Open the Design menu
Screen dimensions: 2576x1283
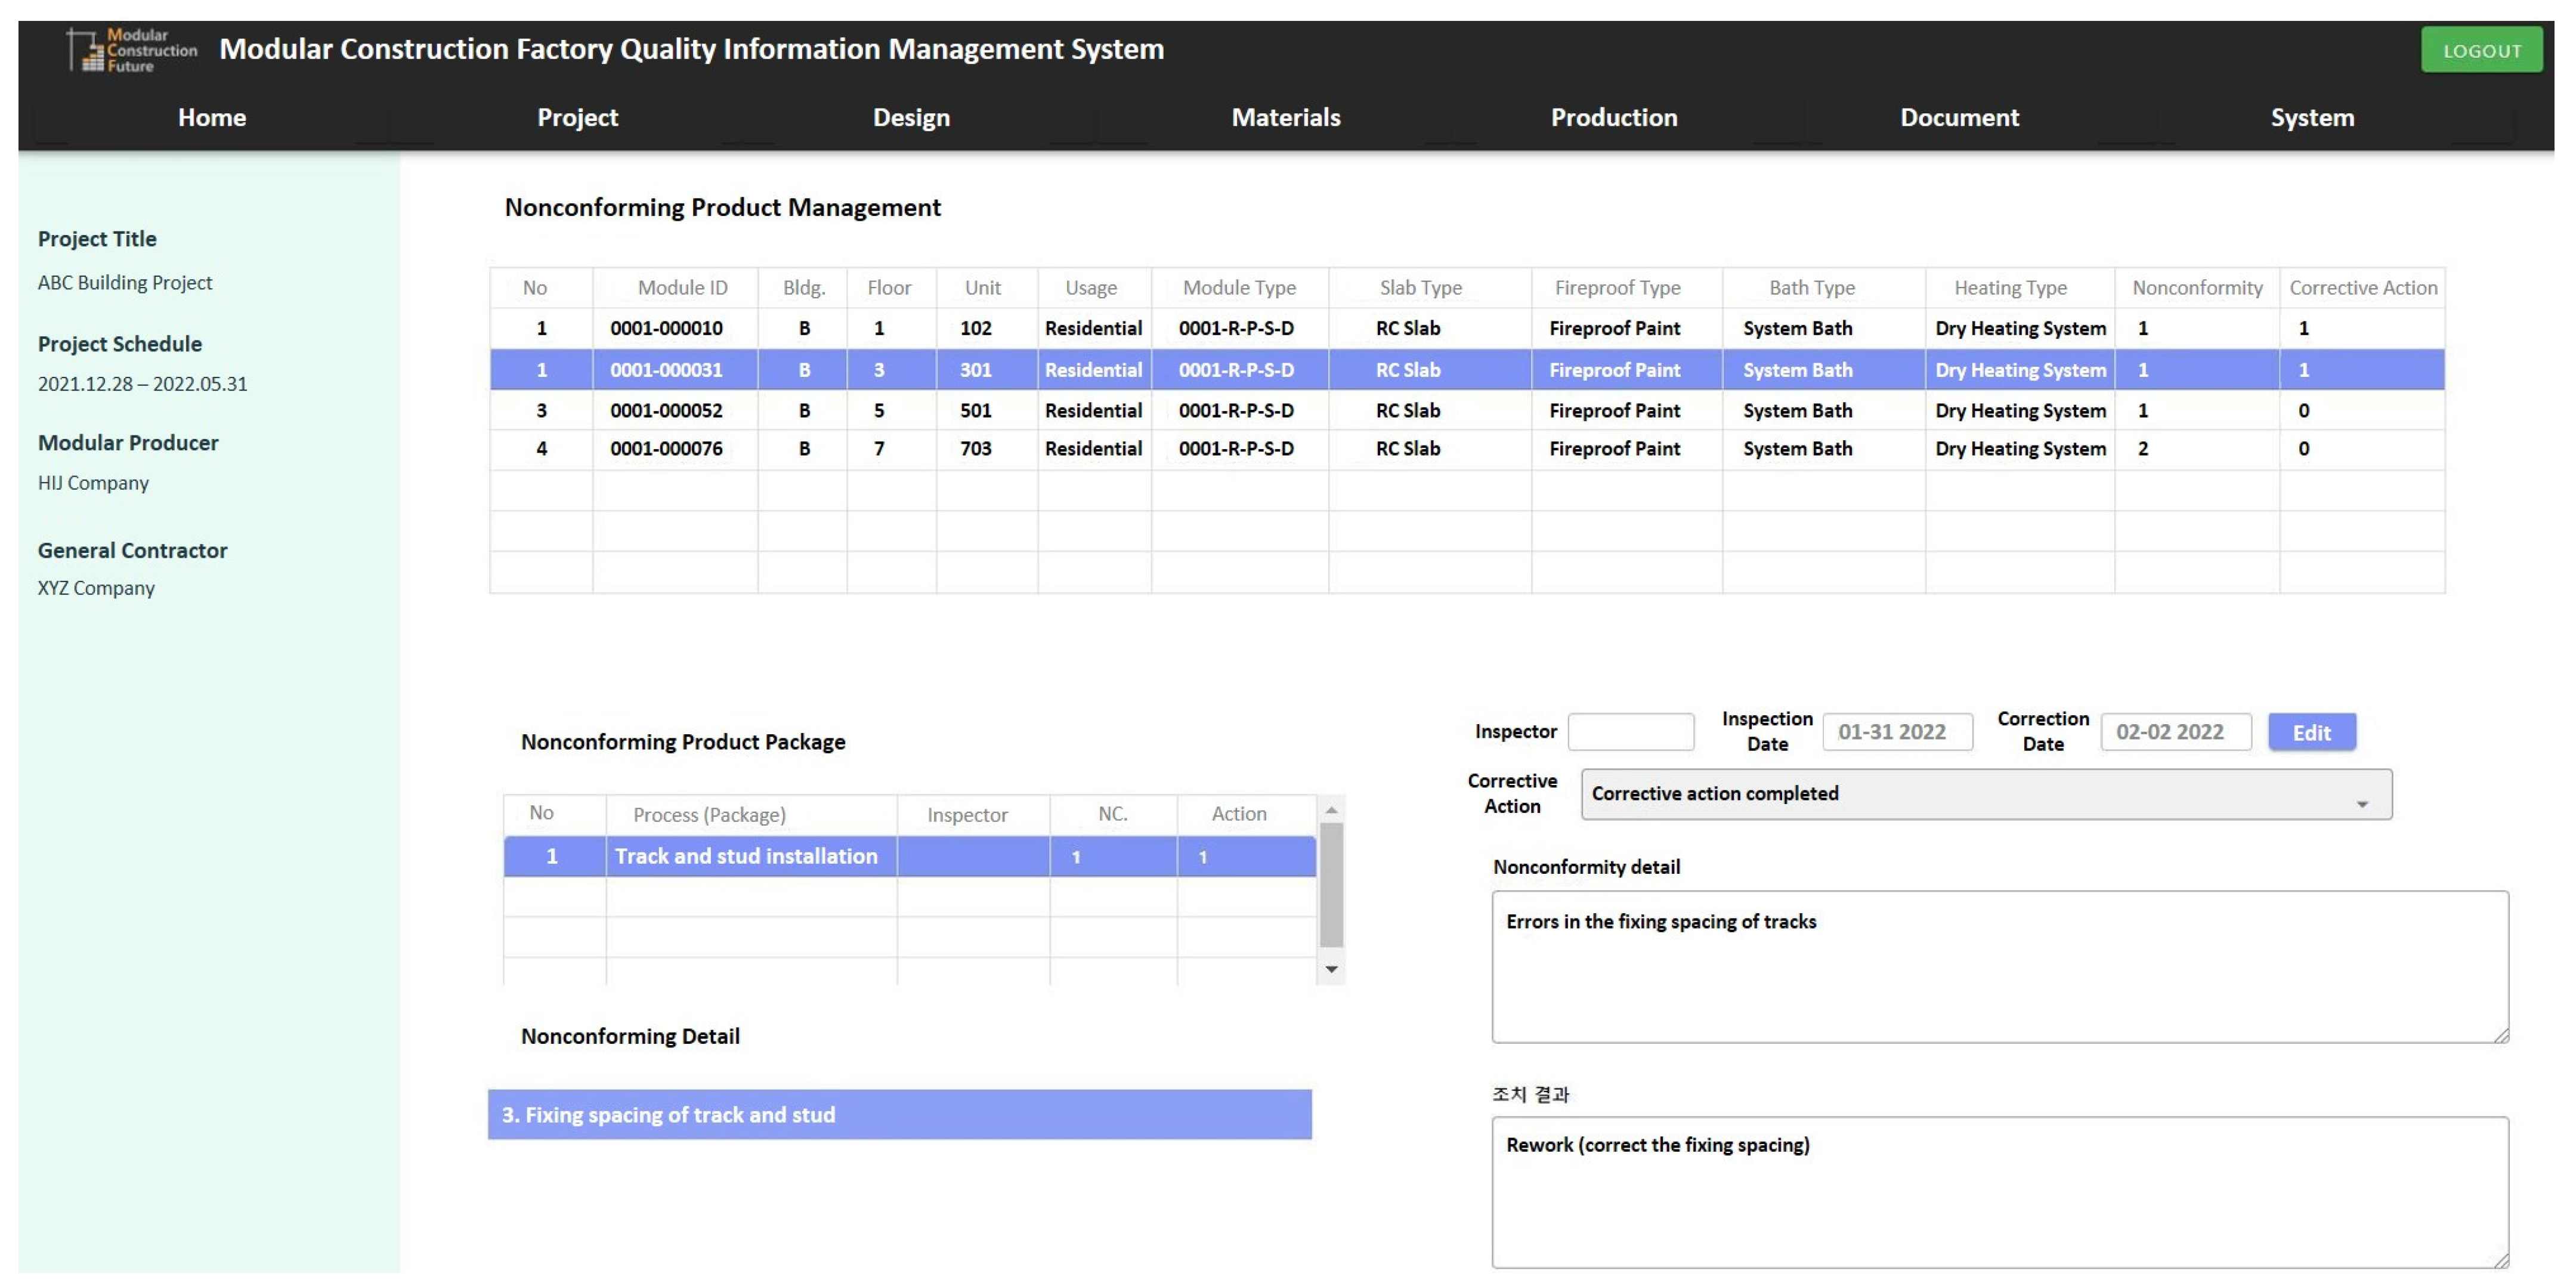(x=910, y=117)
